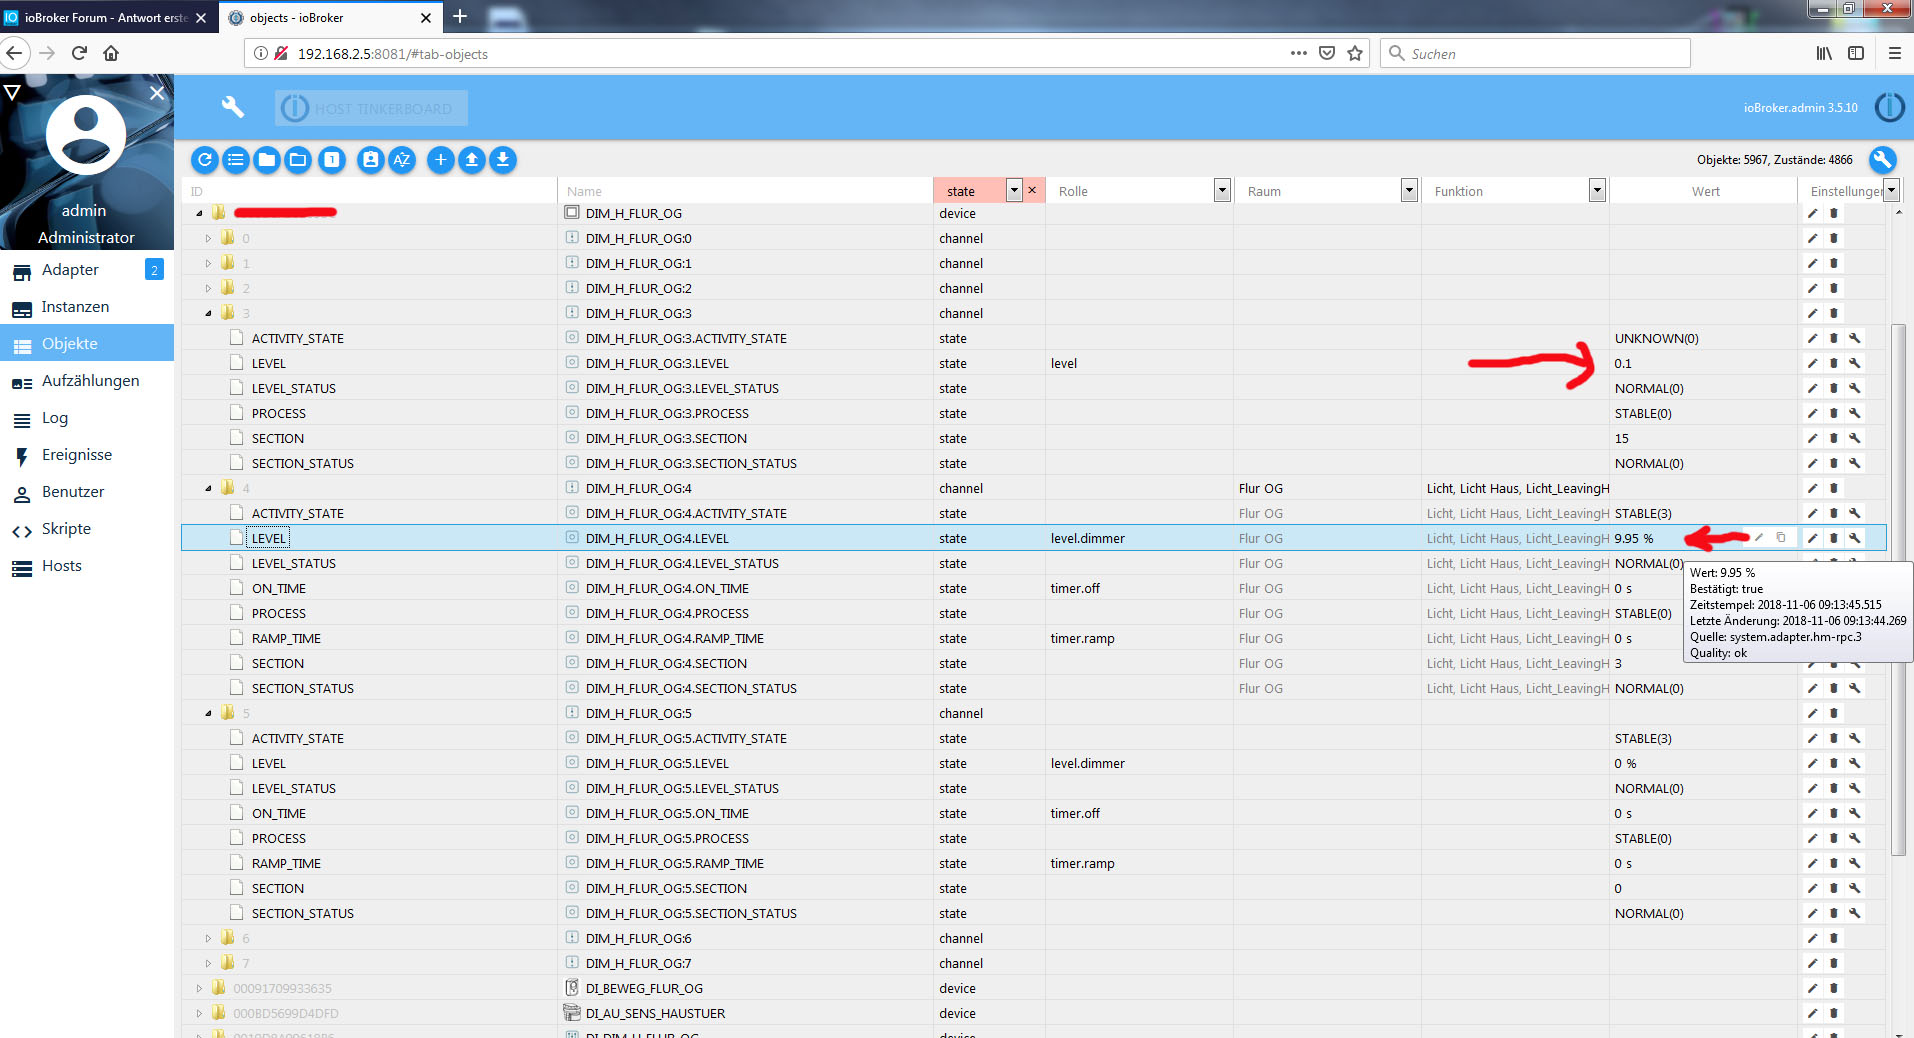Copy the 9.95 % value with copy icon

pyautogui.click(x=1781, y=538)
